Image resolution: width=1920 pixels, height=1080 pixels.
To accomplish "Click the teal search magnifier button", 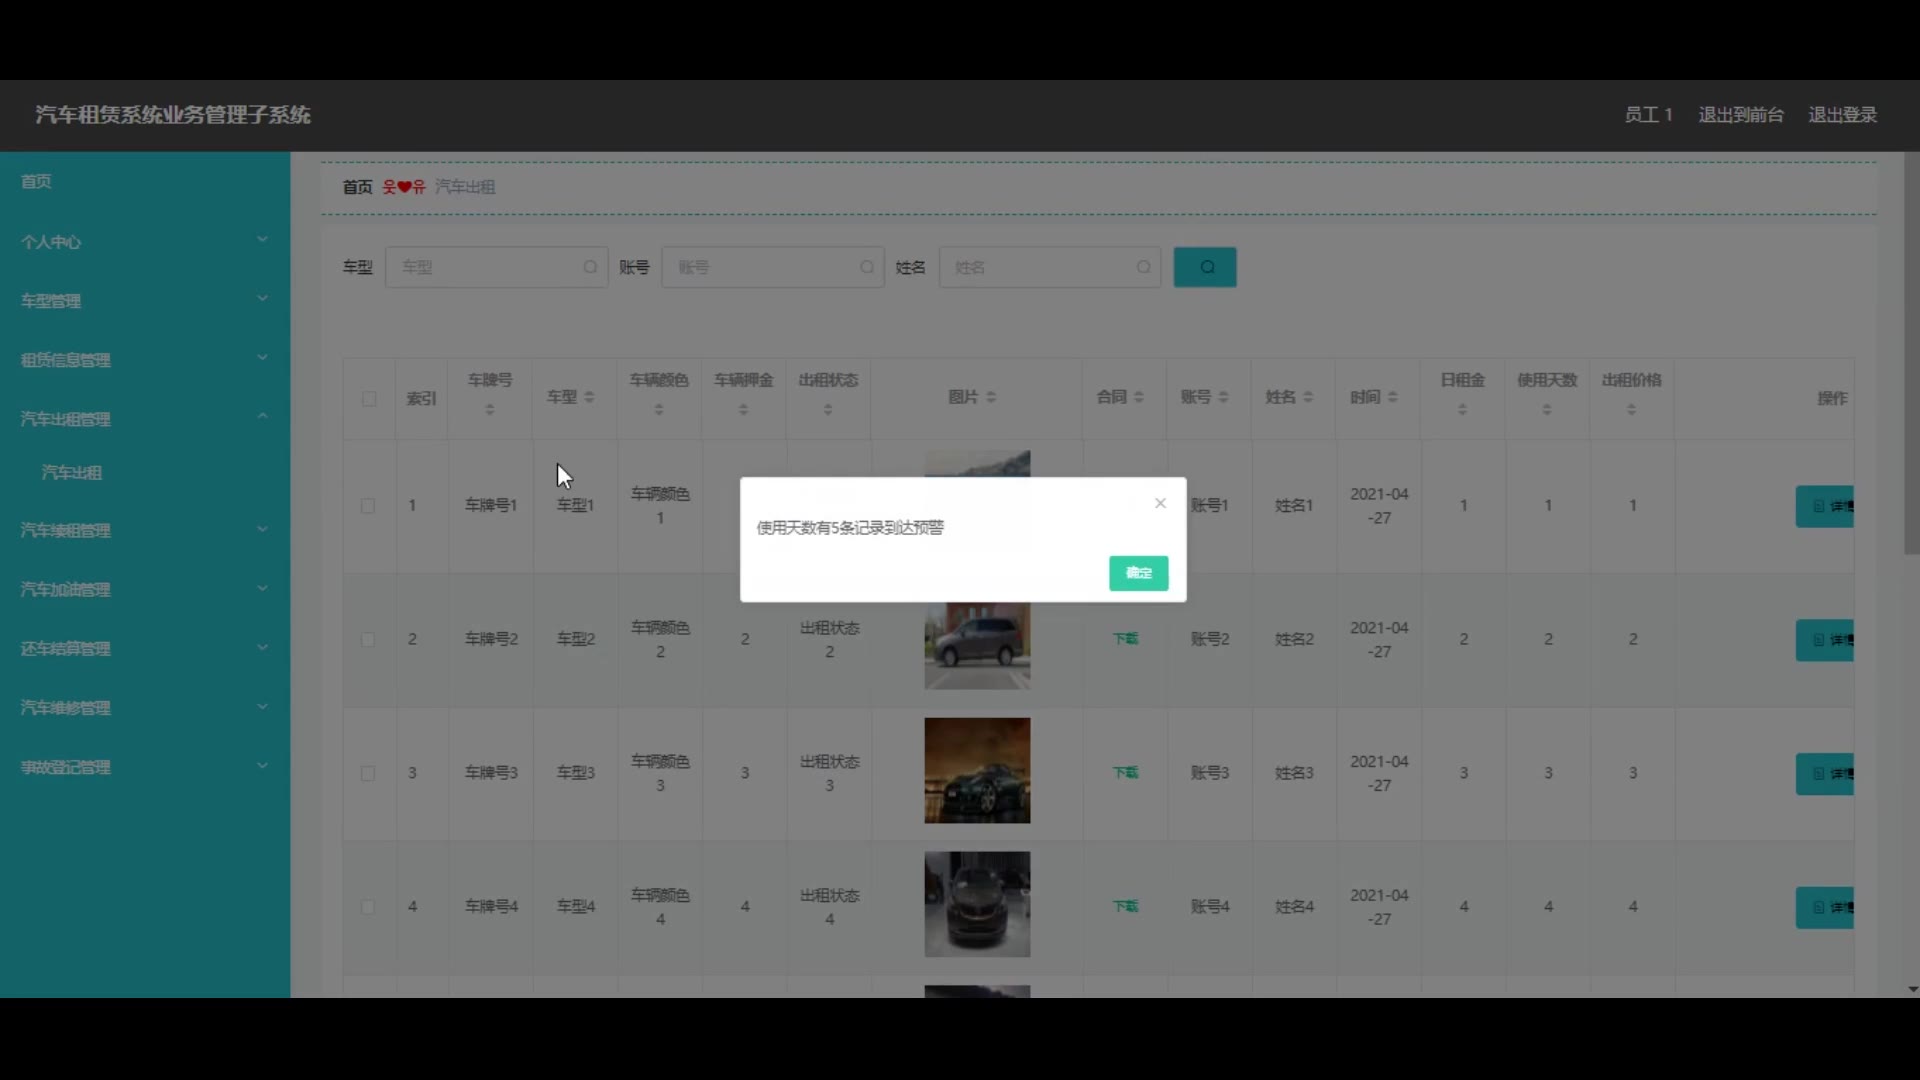I will click(x=1204, y=267).
